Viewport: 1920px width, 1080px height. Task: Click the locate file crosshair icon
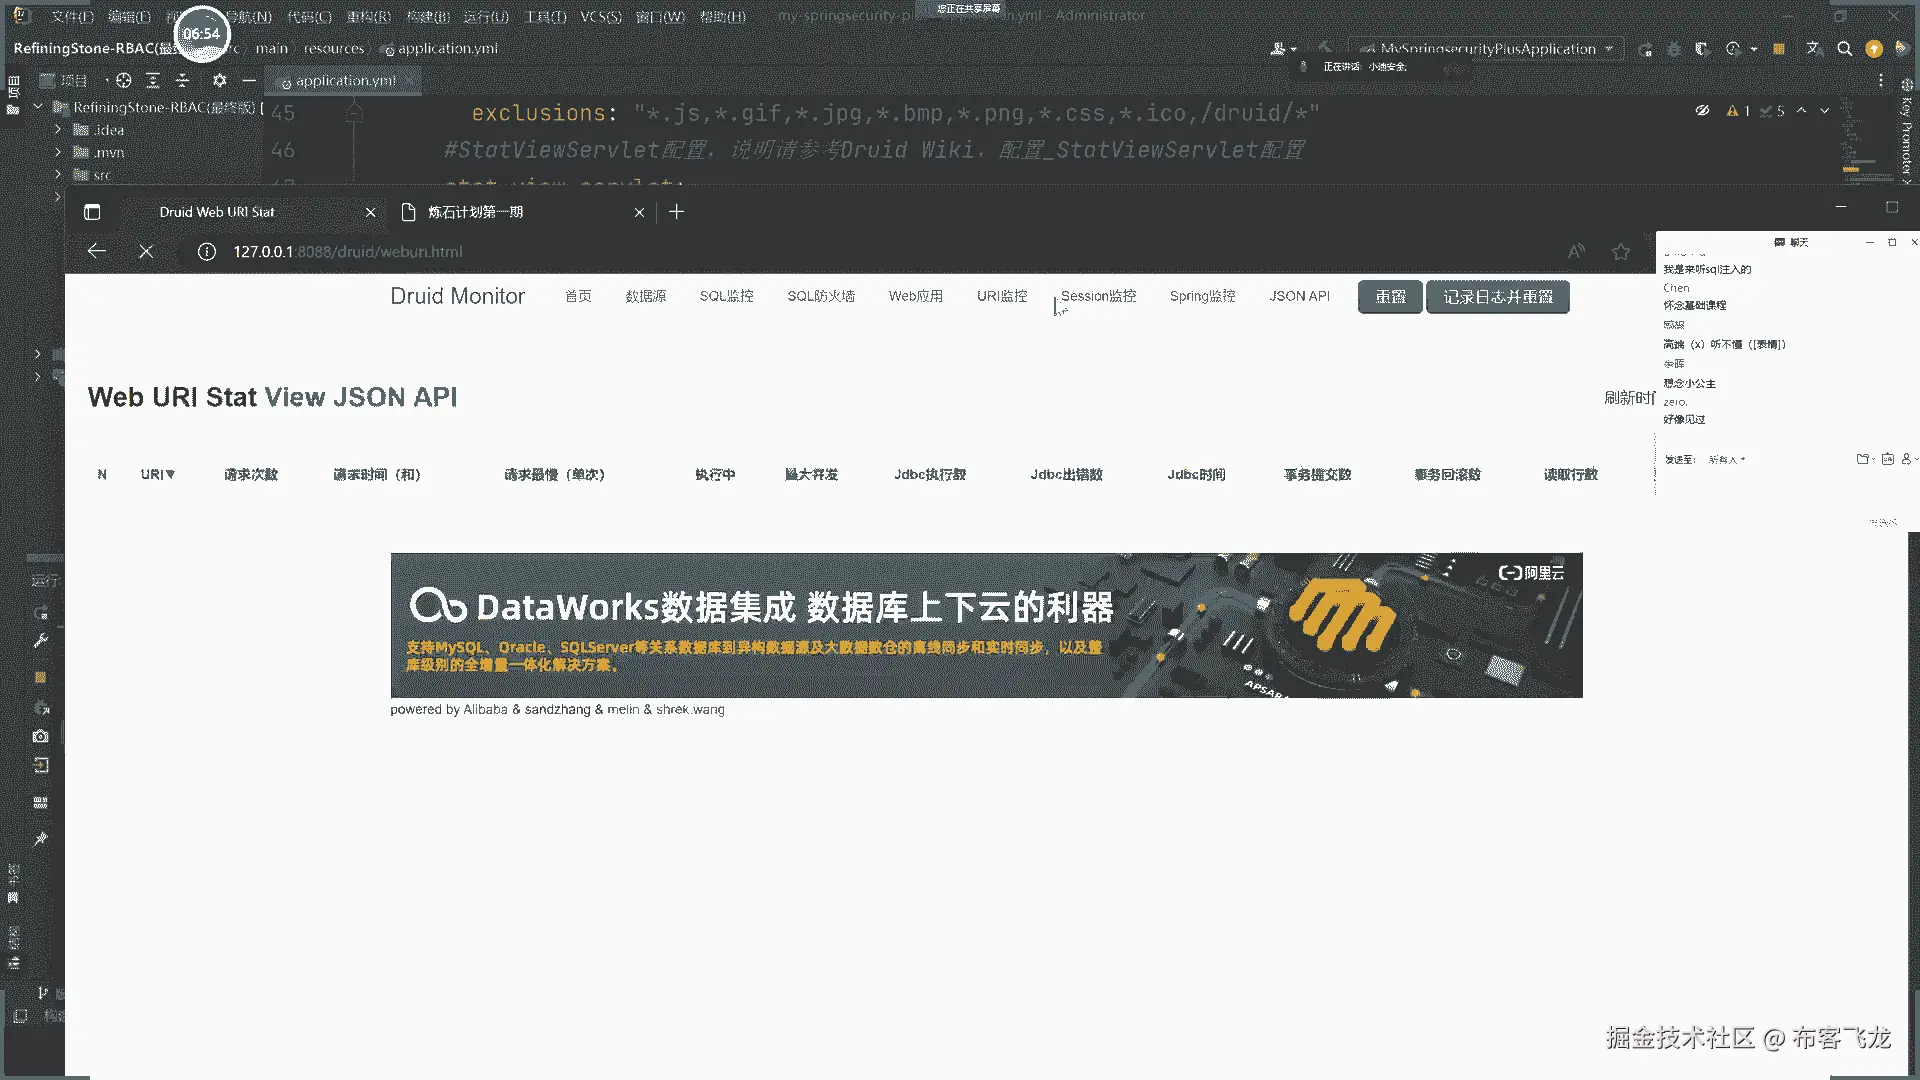(123, 81)
